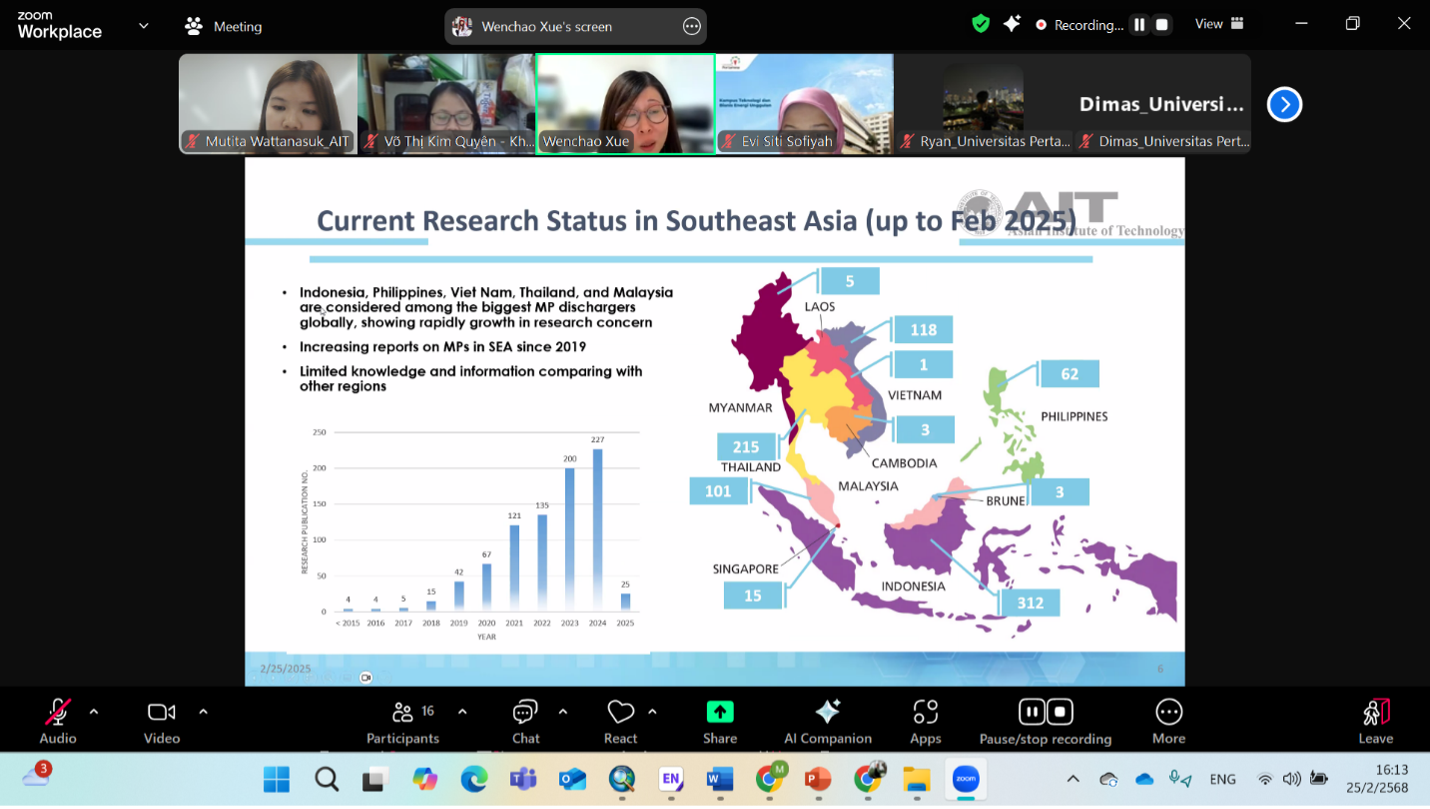
Task: Click the green encryption shield icon
Action: 981,24
